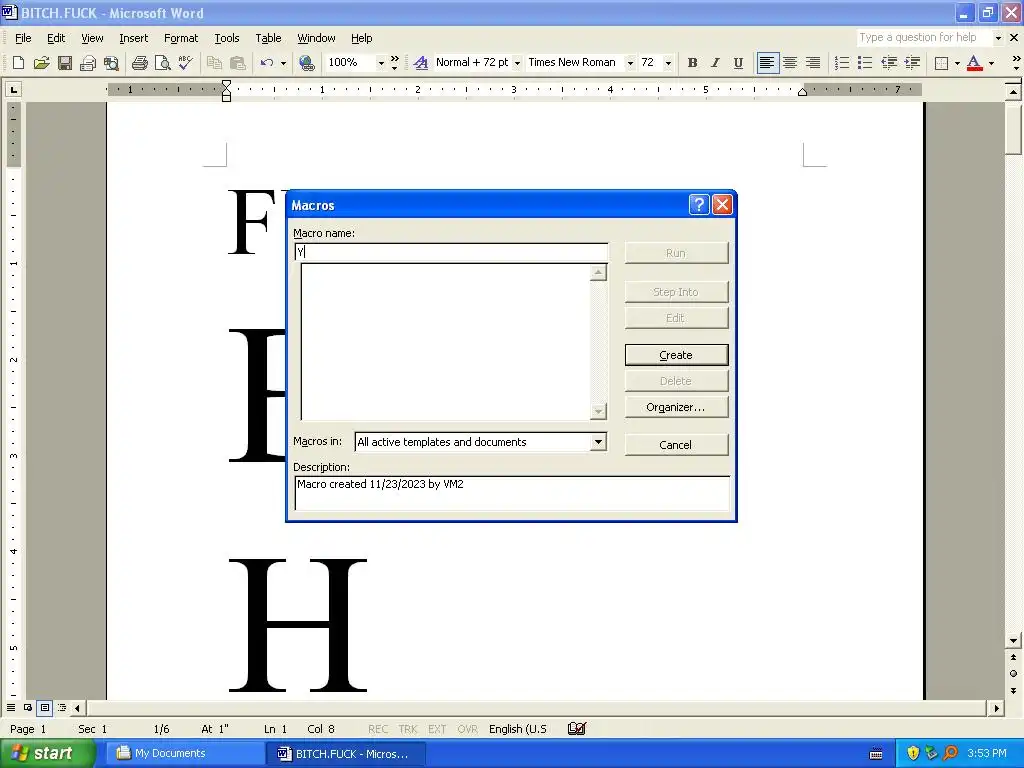The image size is (1024, 768).
Task: Click the tab-stop selector at ruler corner
Action: 13,89
